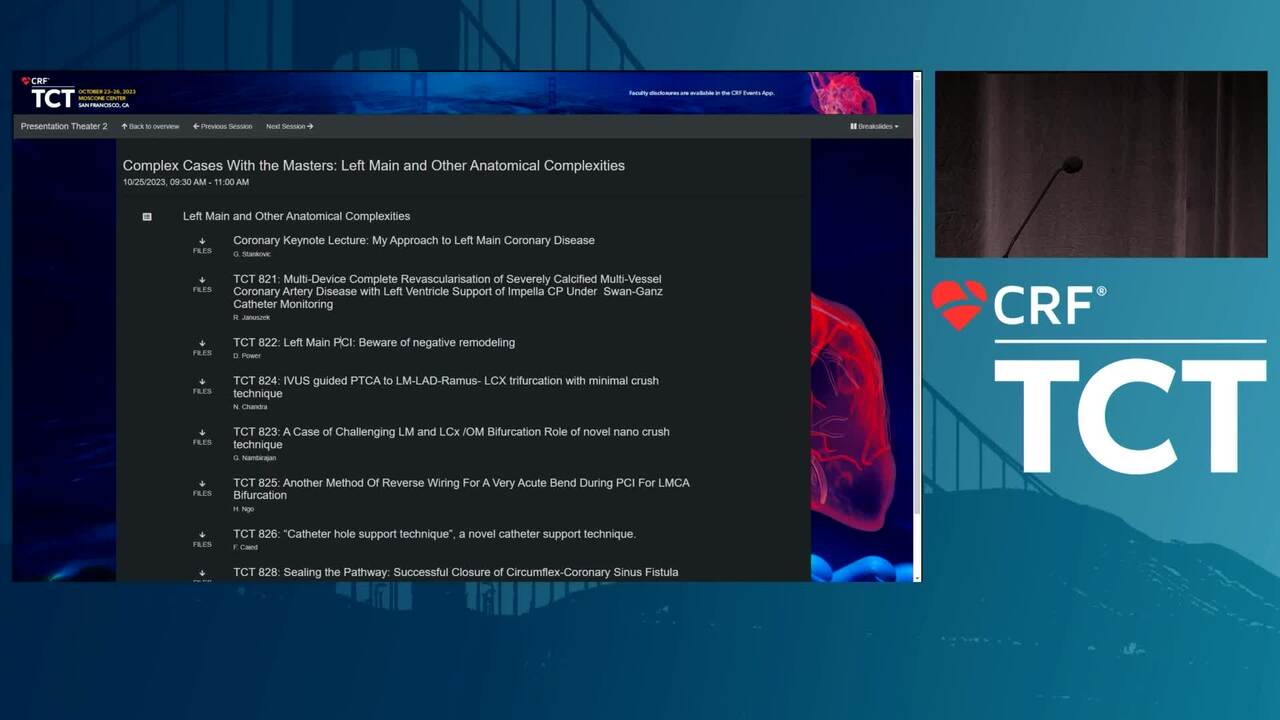Go to Previous Session
This screenshot has height=720, width=1280.
click(222, 127)
